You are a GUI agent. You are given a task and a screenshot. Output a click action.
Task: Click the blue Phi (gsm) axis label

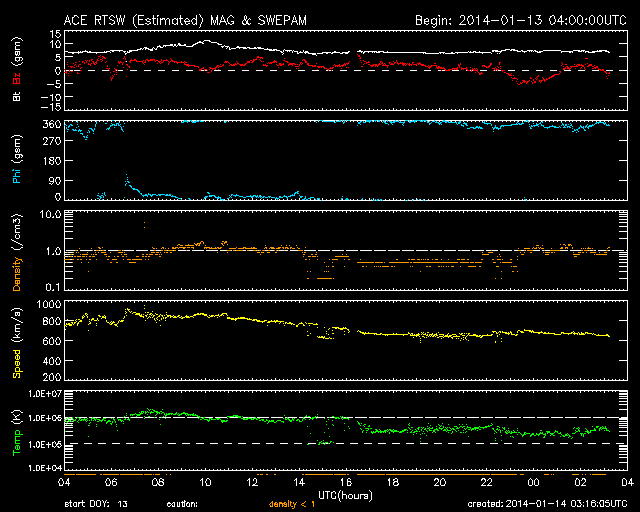tap(18, 162)
